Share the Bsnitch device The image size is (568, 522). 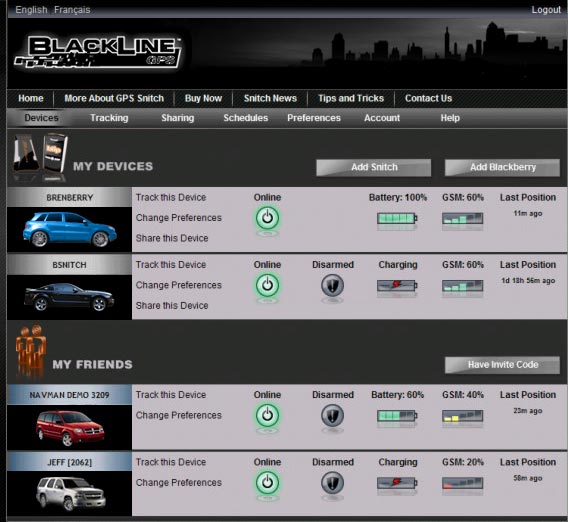point(172,305)
